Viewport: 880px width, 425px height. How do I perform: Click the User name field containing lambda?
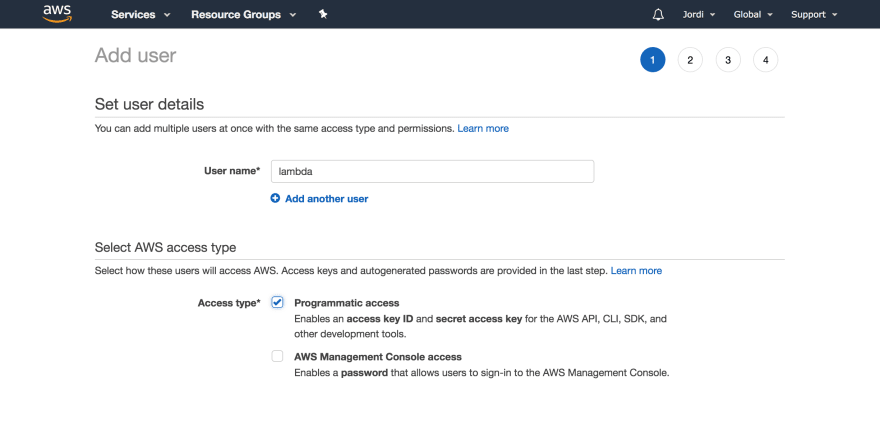[x=432, y=171]
